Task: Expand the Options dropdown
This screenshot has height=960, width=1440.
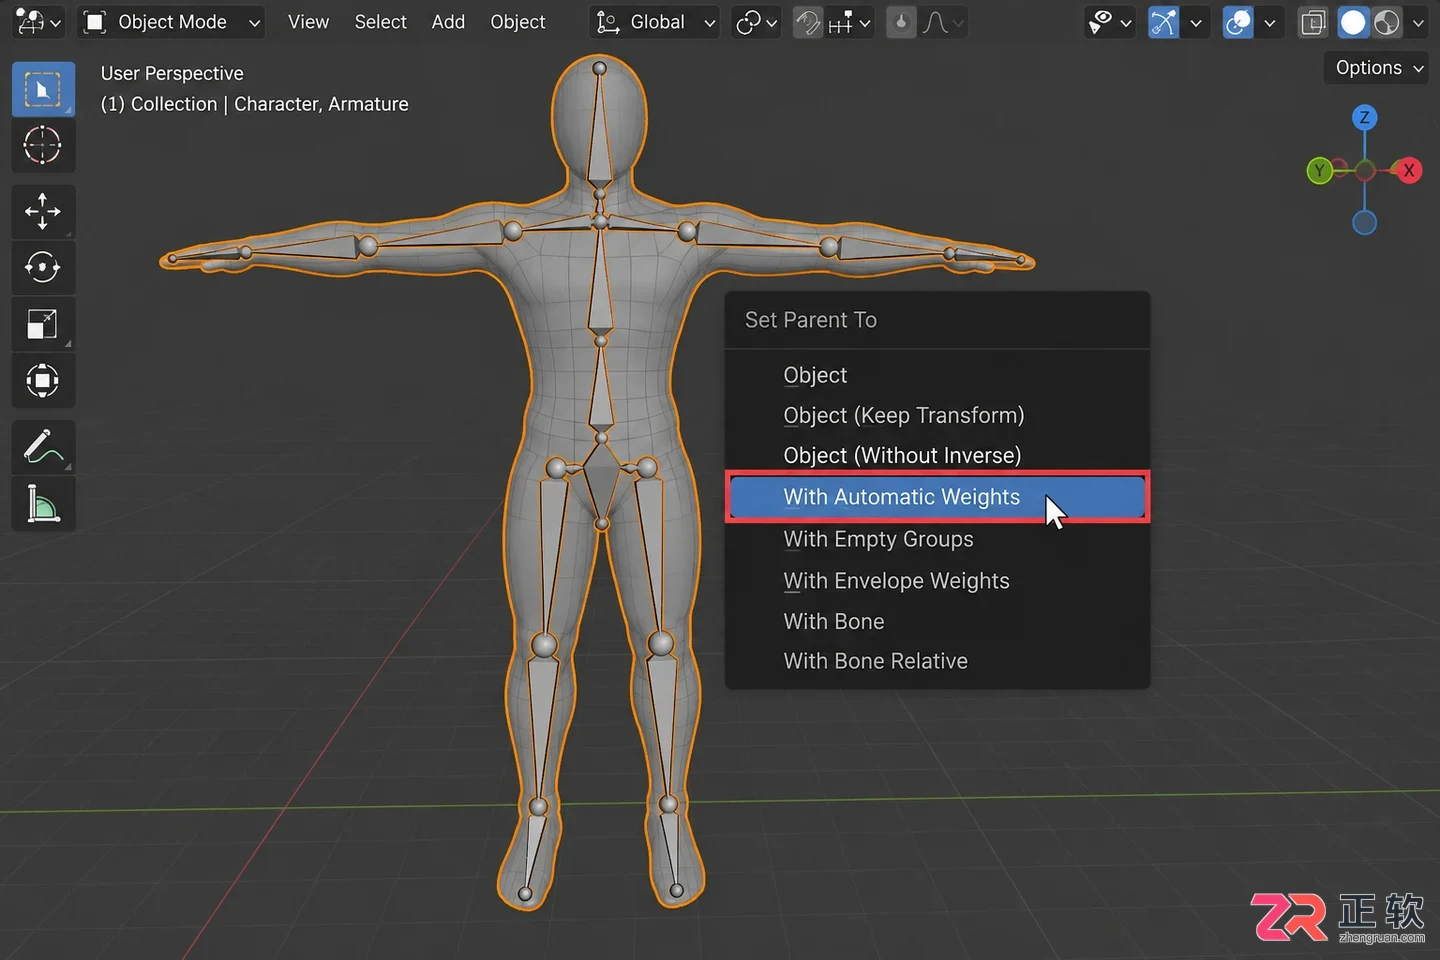Action: coord(1376,68)
